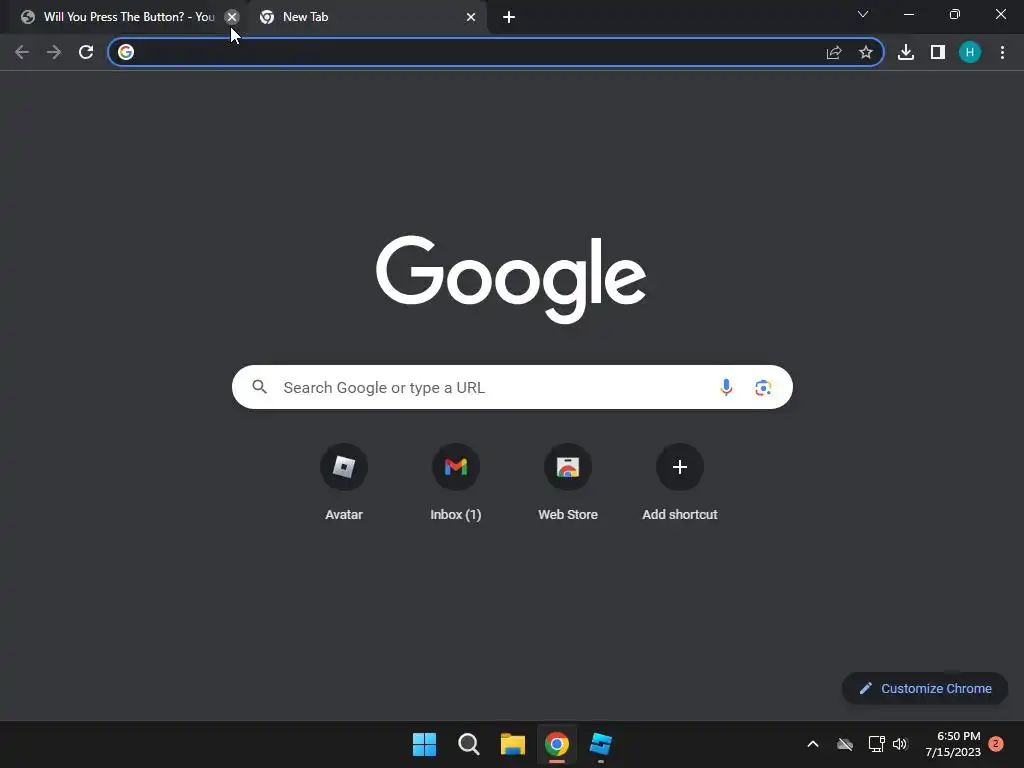Viewport: 1024px width, 768px height.
Task: Toggle the Chrome side panel
Action: point(938,52)
